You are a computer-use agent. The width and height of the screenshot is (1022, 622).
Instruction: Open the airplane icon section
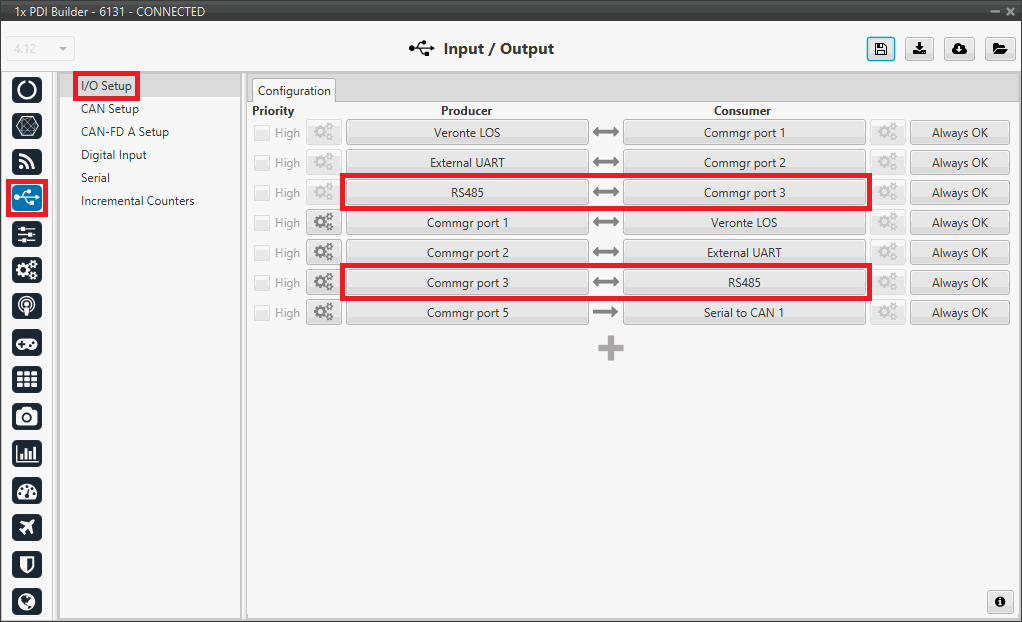click(x=27, y=527)
